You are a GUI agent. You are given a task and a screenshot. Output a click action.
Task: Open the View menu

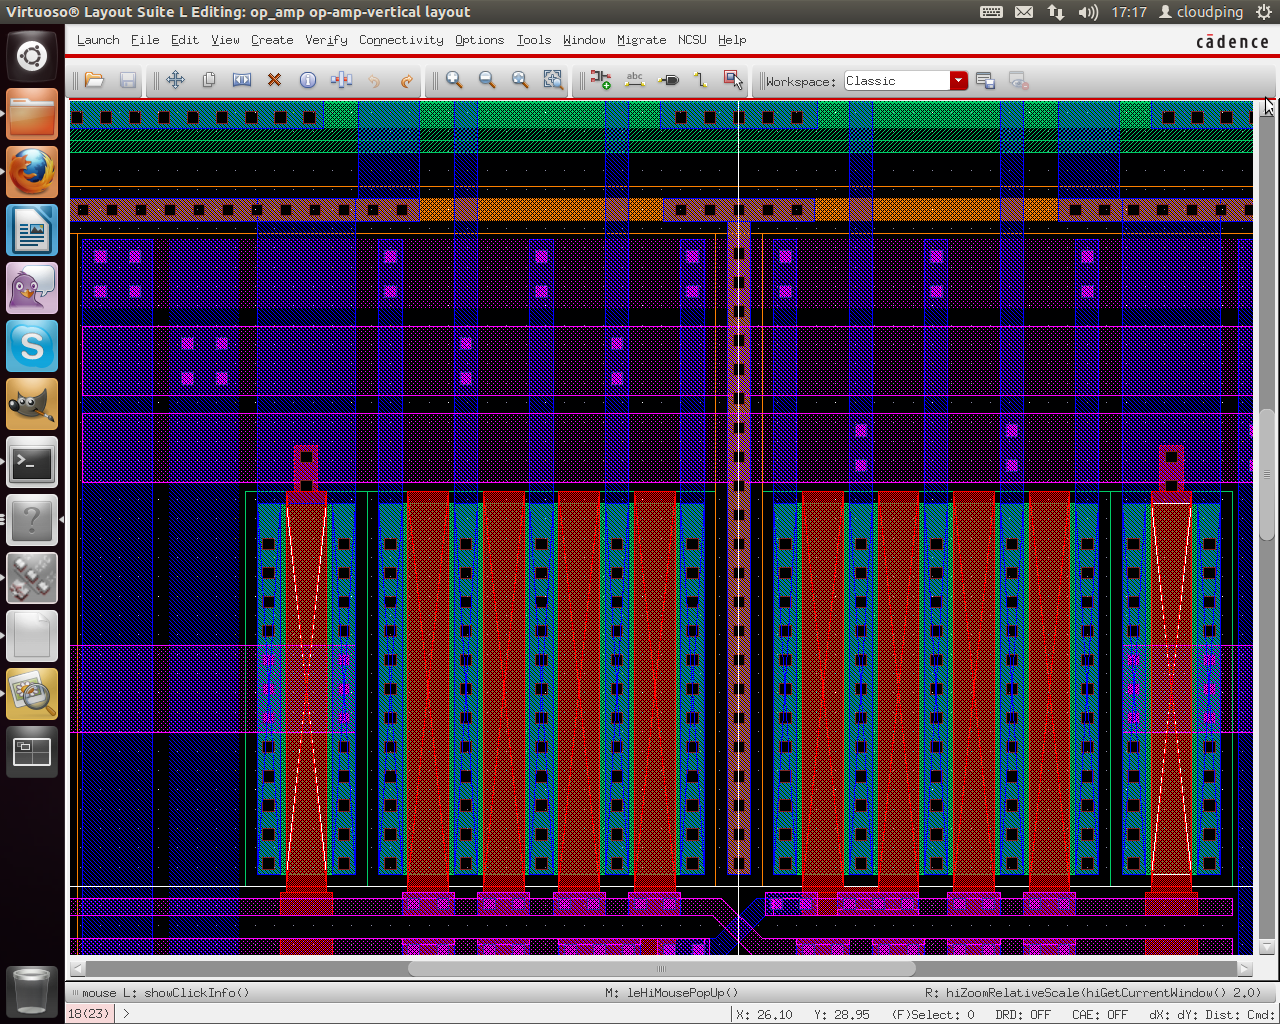225,40
